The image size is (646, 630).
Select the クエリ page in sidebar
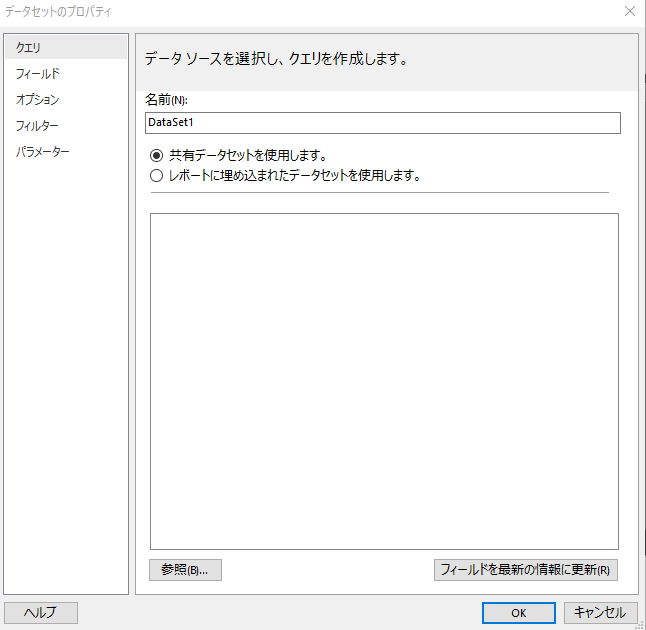click(29, 47)
